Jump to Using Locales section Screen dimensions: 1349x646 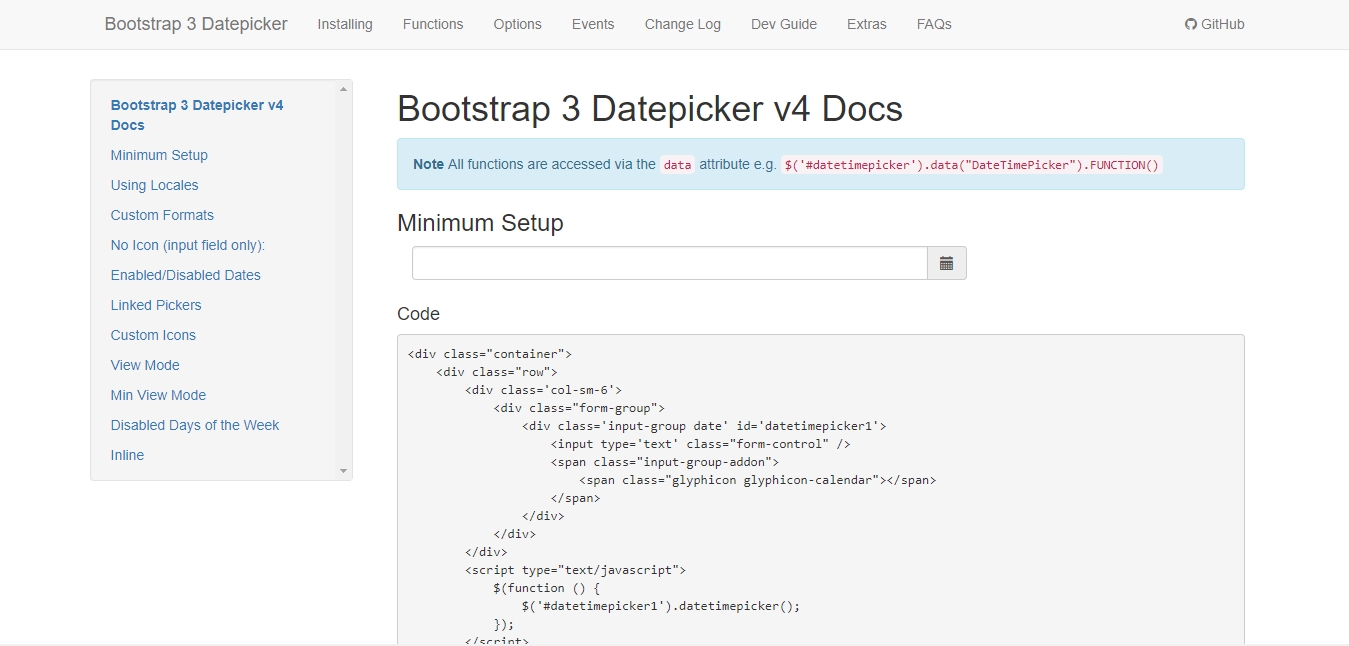[154, 185]
